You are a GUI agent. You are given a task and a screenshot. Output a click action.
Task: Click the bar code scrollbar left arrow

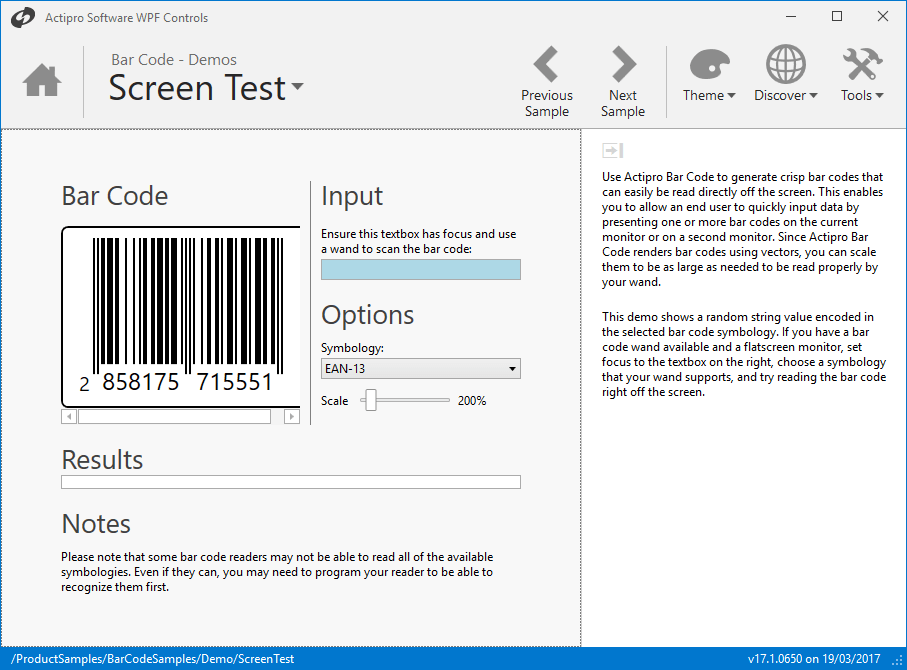tap(69, 416)
